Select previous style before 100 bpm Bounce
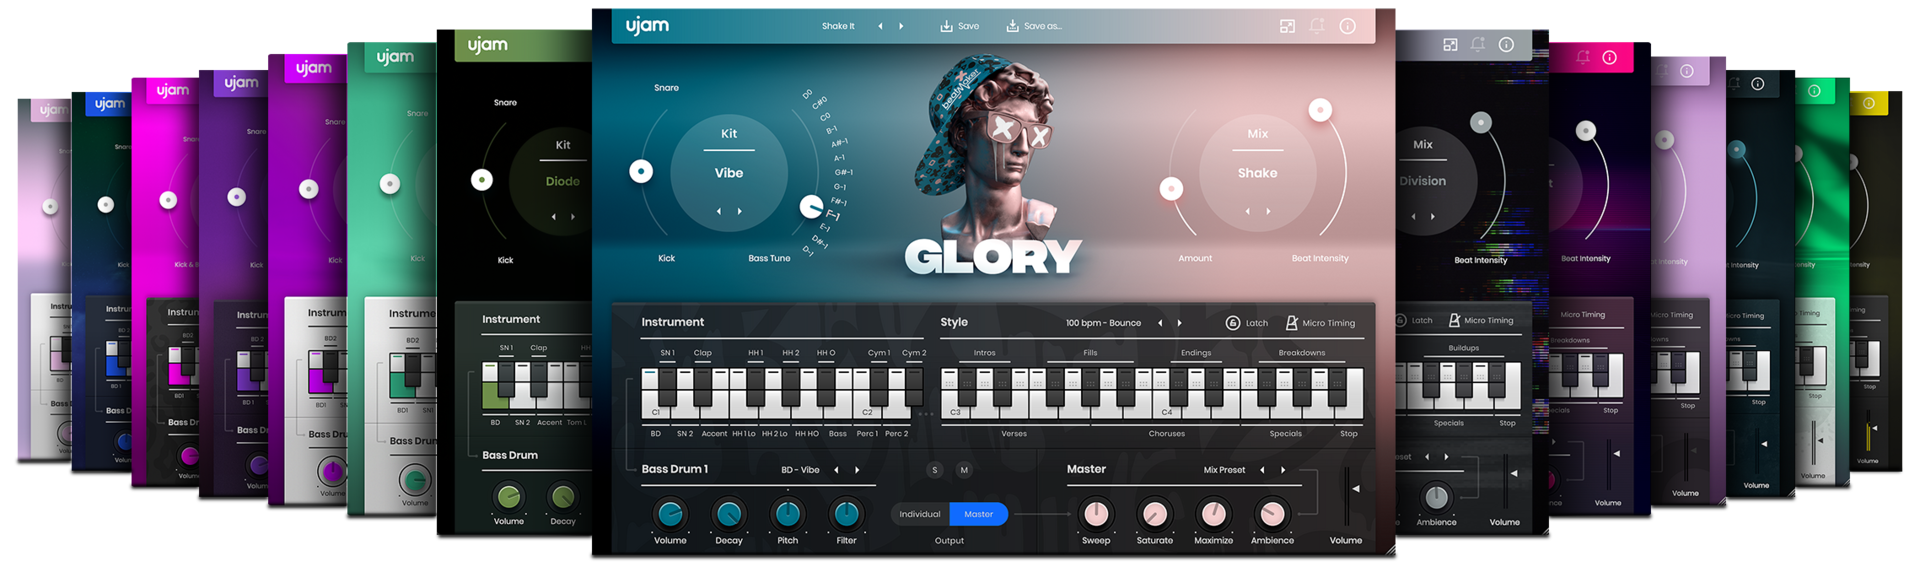Image resolution: width=1920 pixels, height=567 pixels. click(1160, 323)
